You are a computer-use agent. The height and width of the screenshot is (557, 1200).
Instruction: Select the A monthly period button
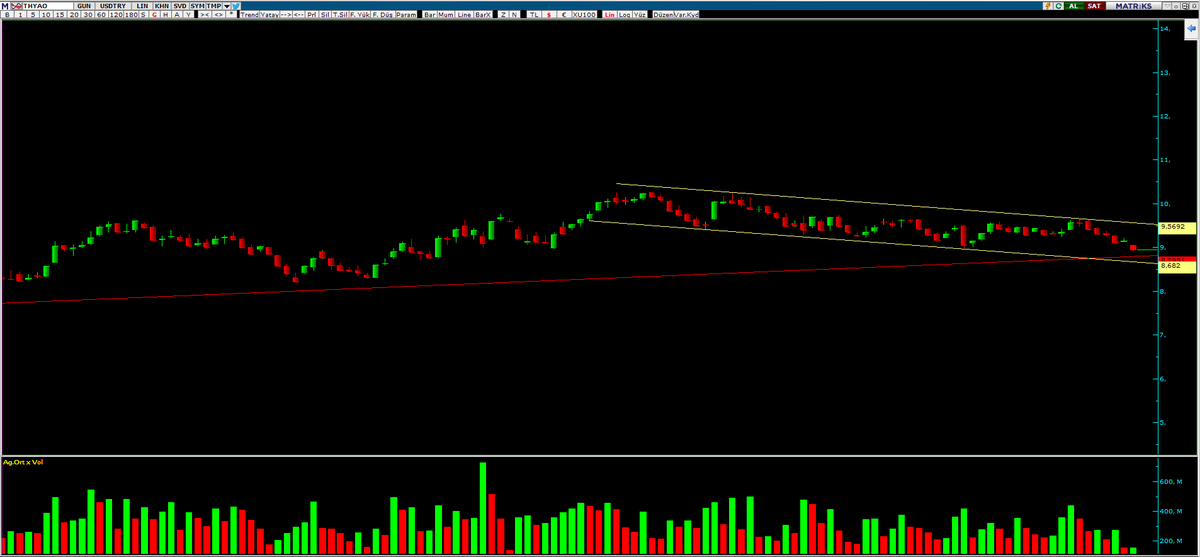point(177,15)
